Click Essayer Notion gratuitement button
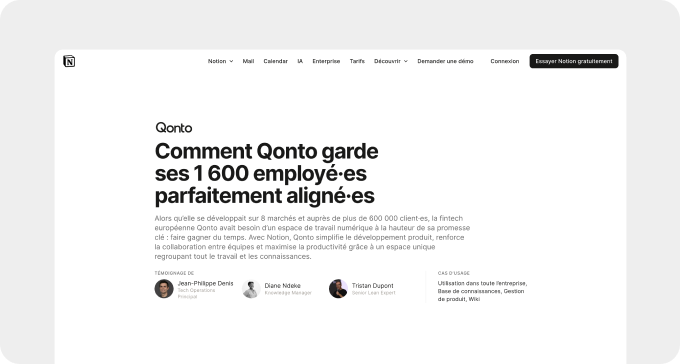 click(x=574, y=61)
